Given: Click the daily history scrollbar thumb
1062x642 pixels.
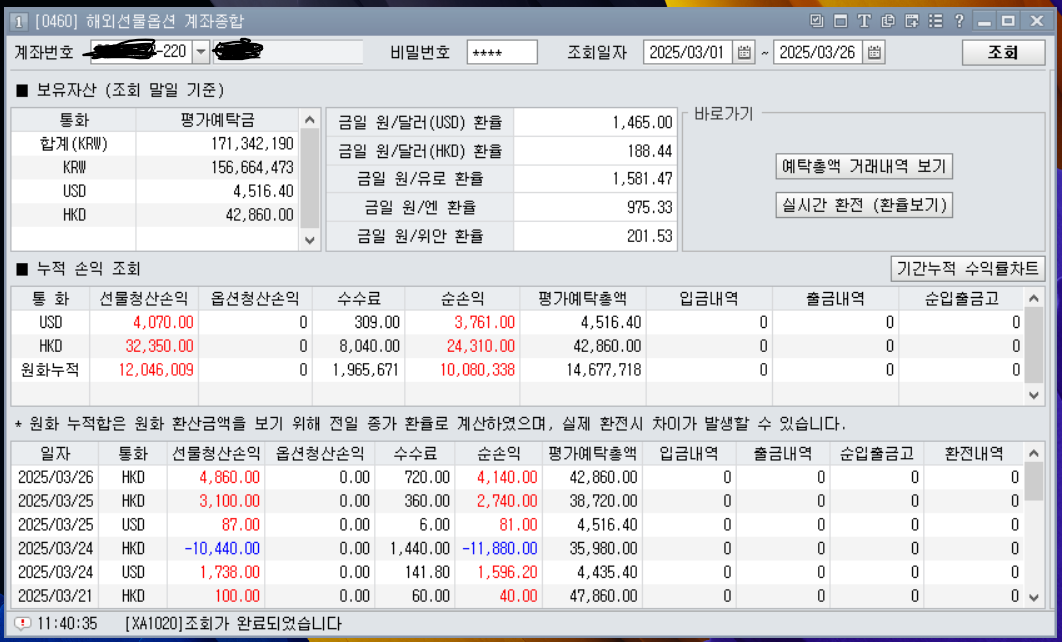Looking at the screenshot, I should 1034,482.
